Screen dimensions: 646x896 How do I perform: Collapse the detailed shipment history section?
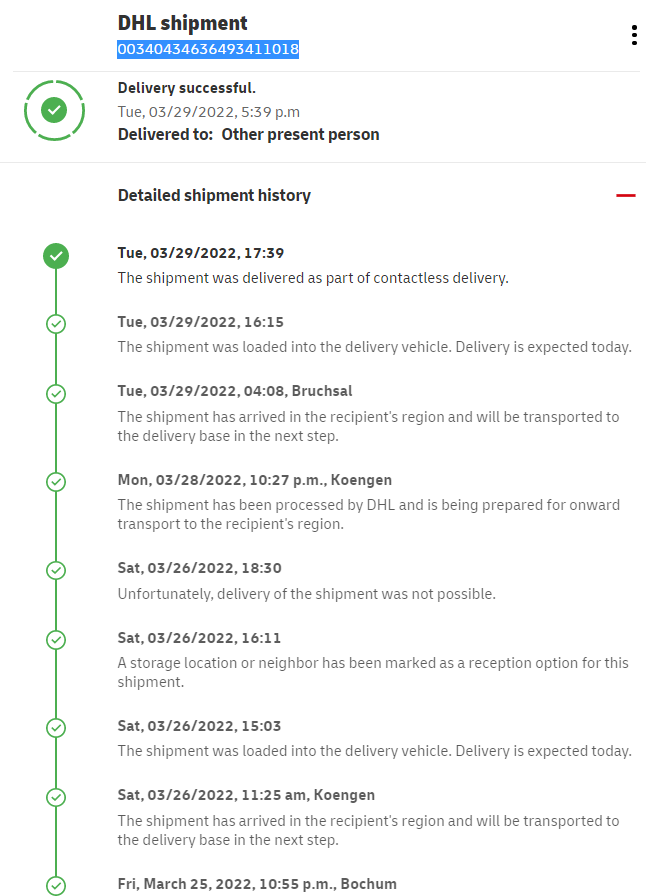[x=626, y=196]
